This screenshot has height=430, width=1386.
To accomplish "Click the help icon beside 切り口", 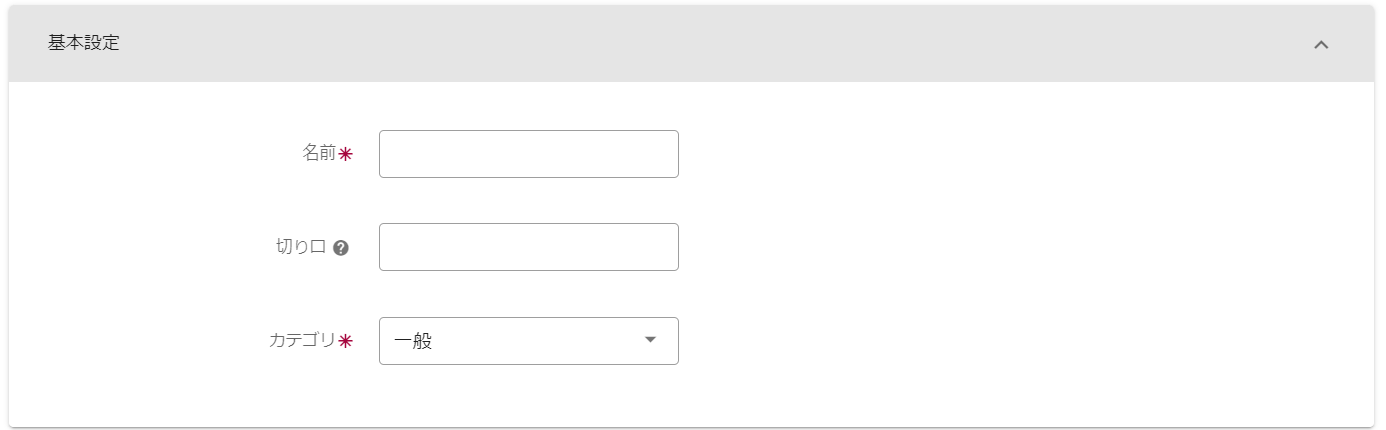I will 341,248.
